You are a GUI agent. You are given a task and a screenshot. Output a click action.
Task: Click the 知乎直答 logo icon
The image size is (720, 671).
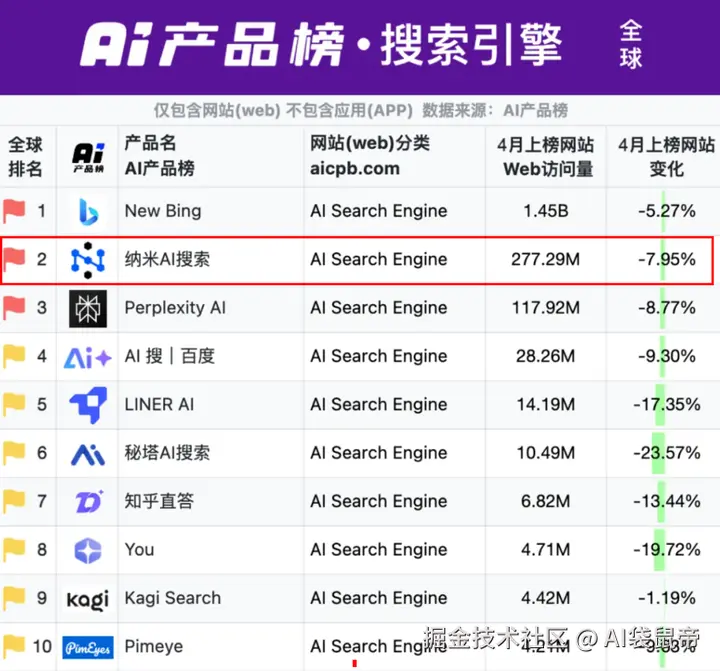click(x=89, y=502)
